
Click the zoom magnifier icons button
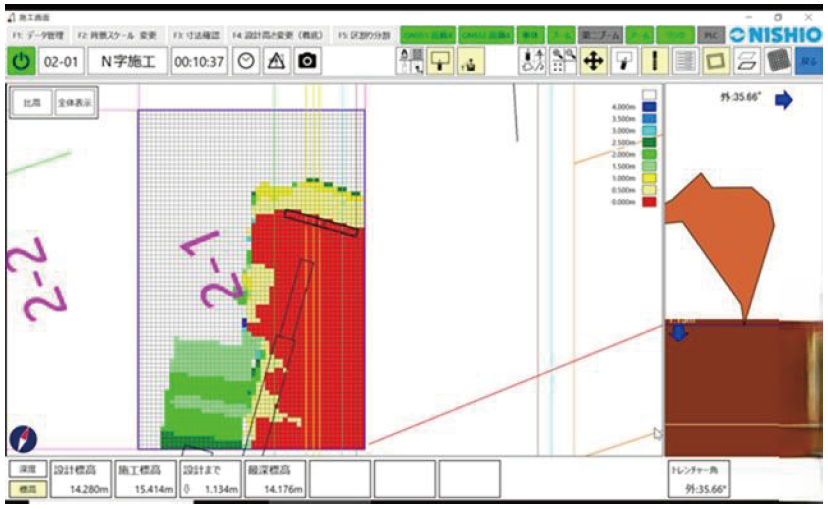563,61
